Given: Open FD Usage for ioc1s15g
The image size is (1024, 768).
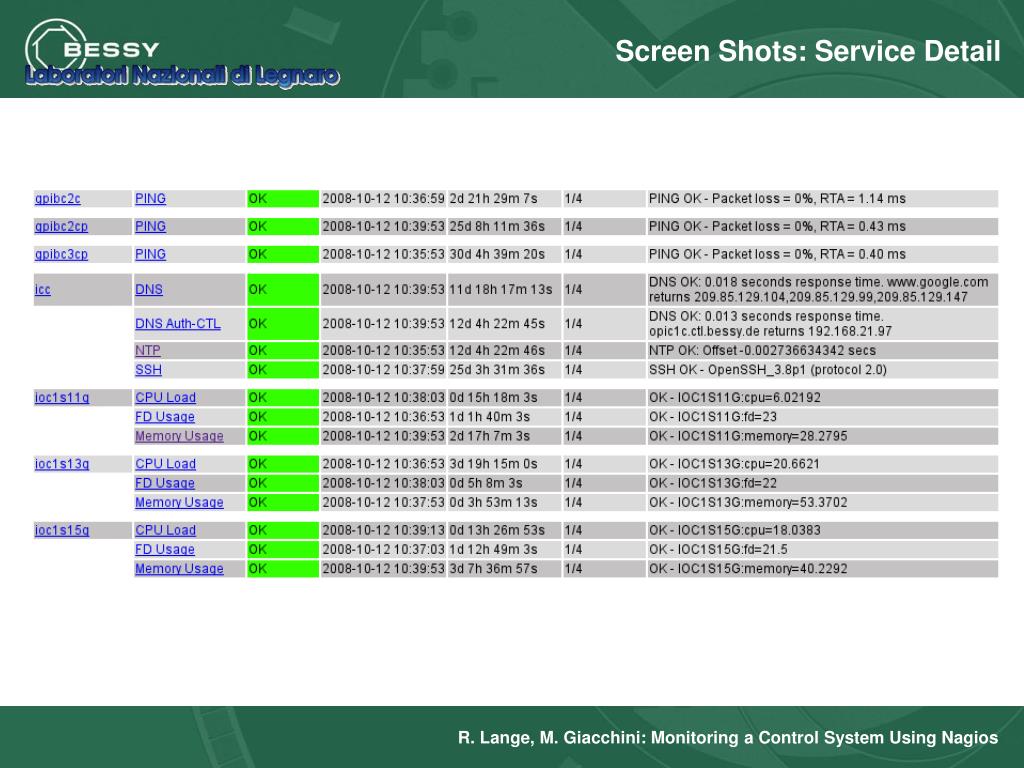Looking at the screenshot, I should (x=165, y=549).
